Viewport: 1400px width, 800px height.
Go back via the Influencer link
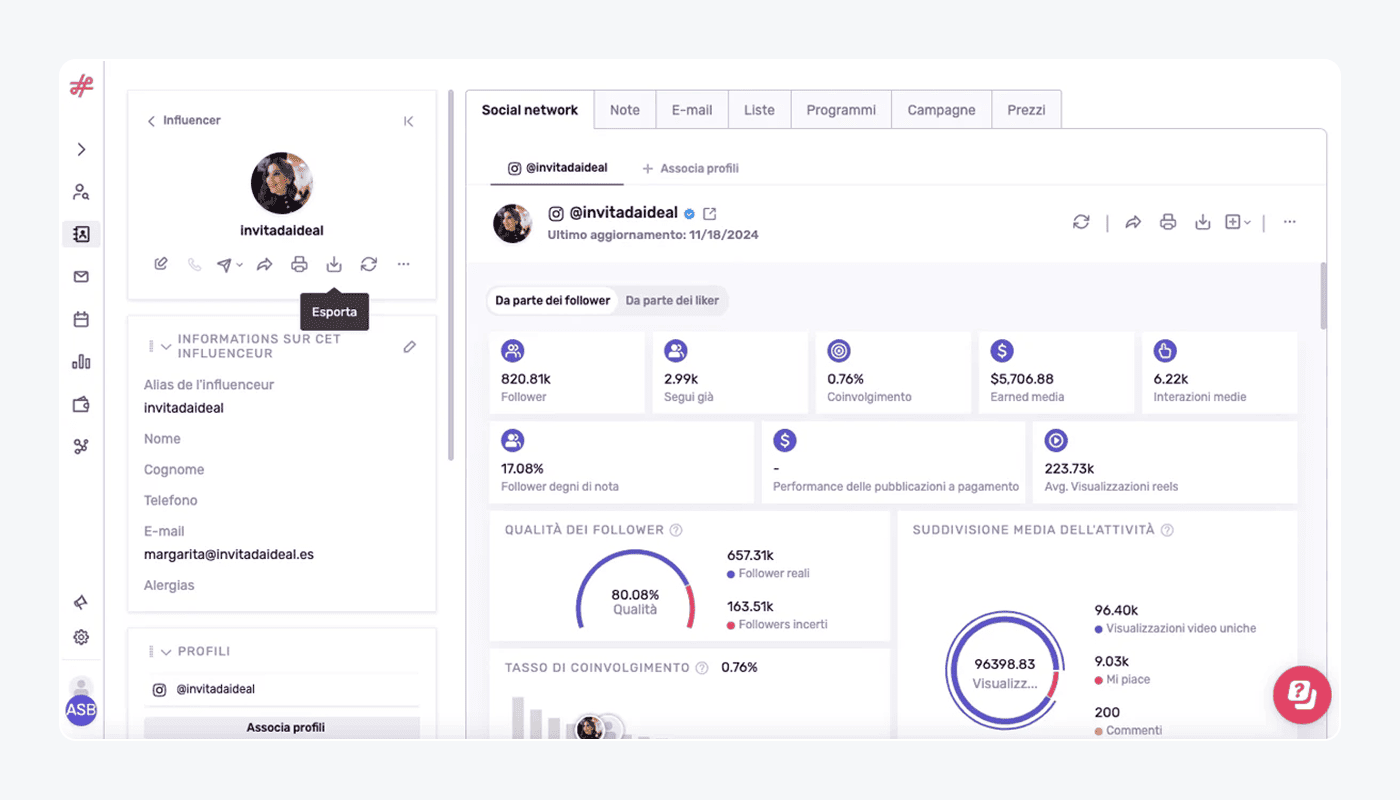[x=184, y=121]
